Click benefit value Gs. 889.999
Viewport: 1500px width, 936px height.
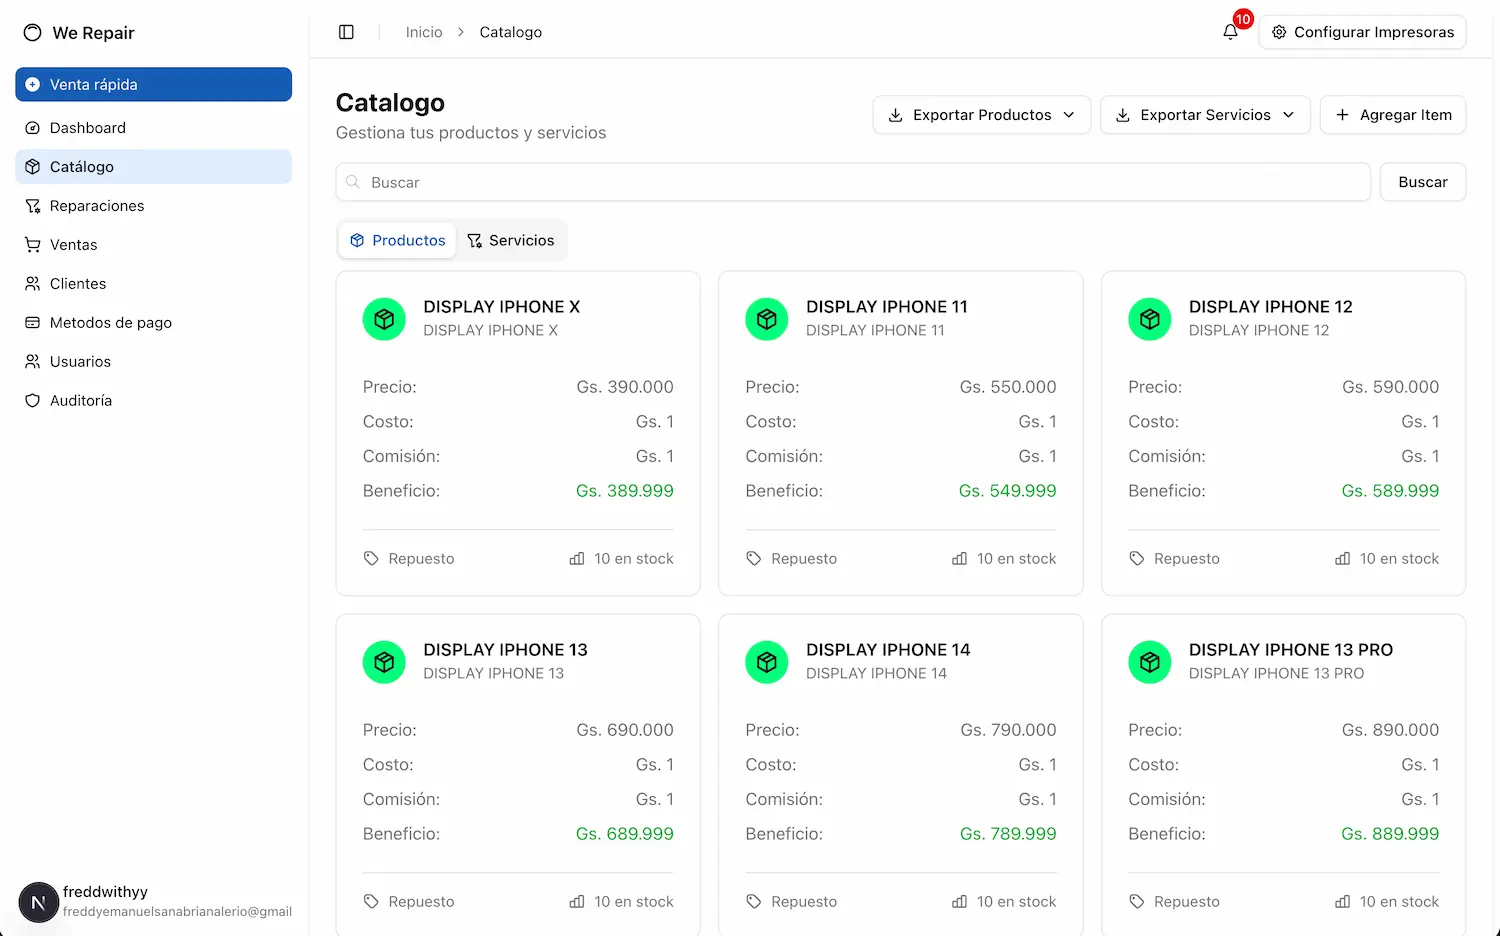click(x=1390, y=834)
